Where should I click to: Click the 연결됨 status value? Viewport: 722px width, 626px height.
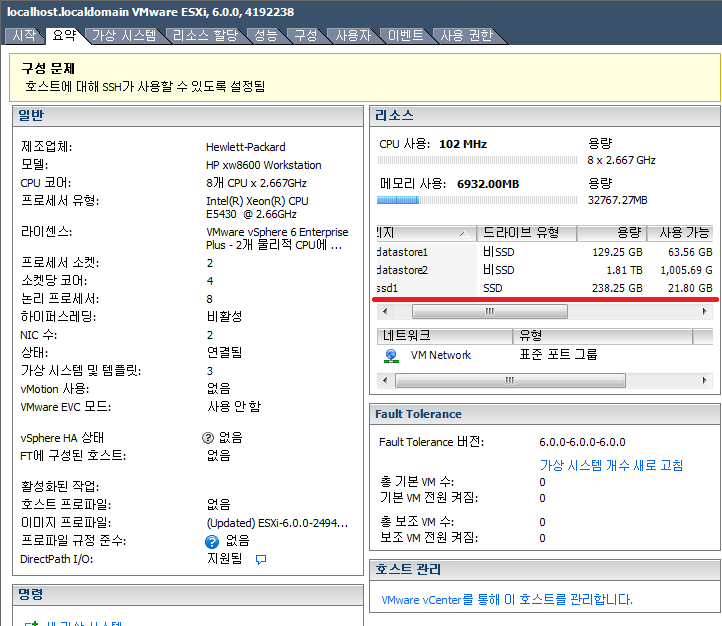(x=224, y=353)
